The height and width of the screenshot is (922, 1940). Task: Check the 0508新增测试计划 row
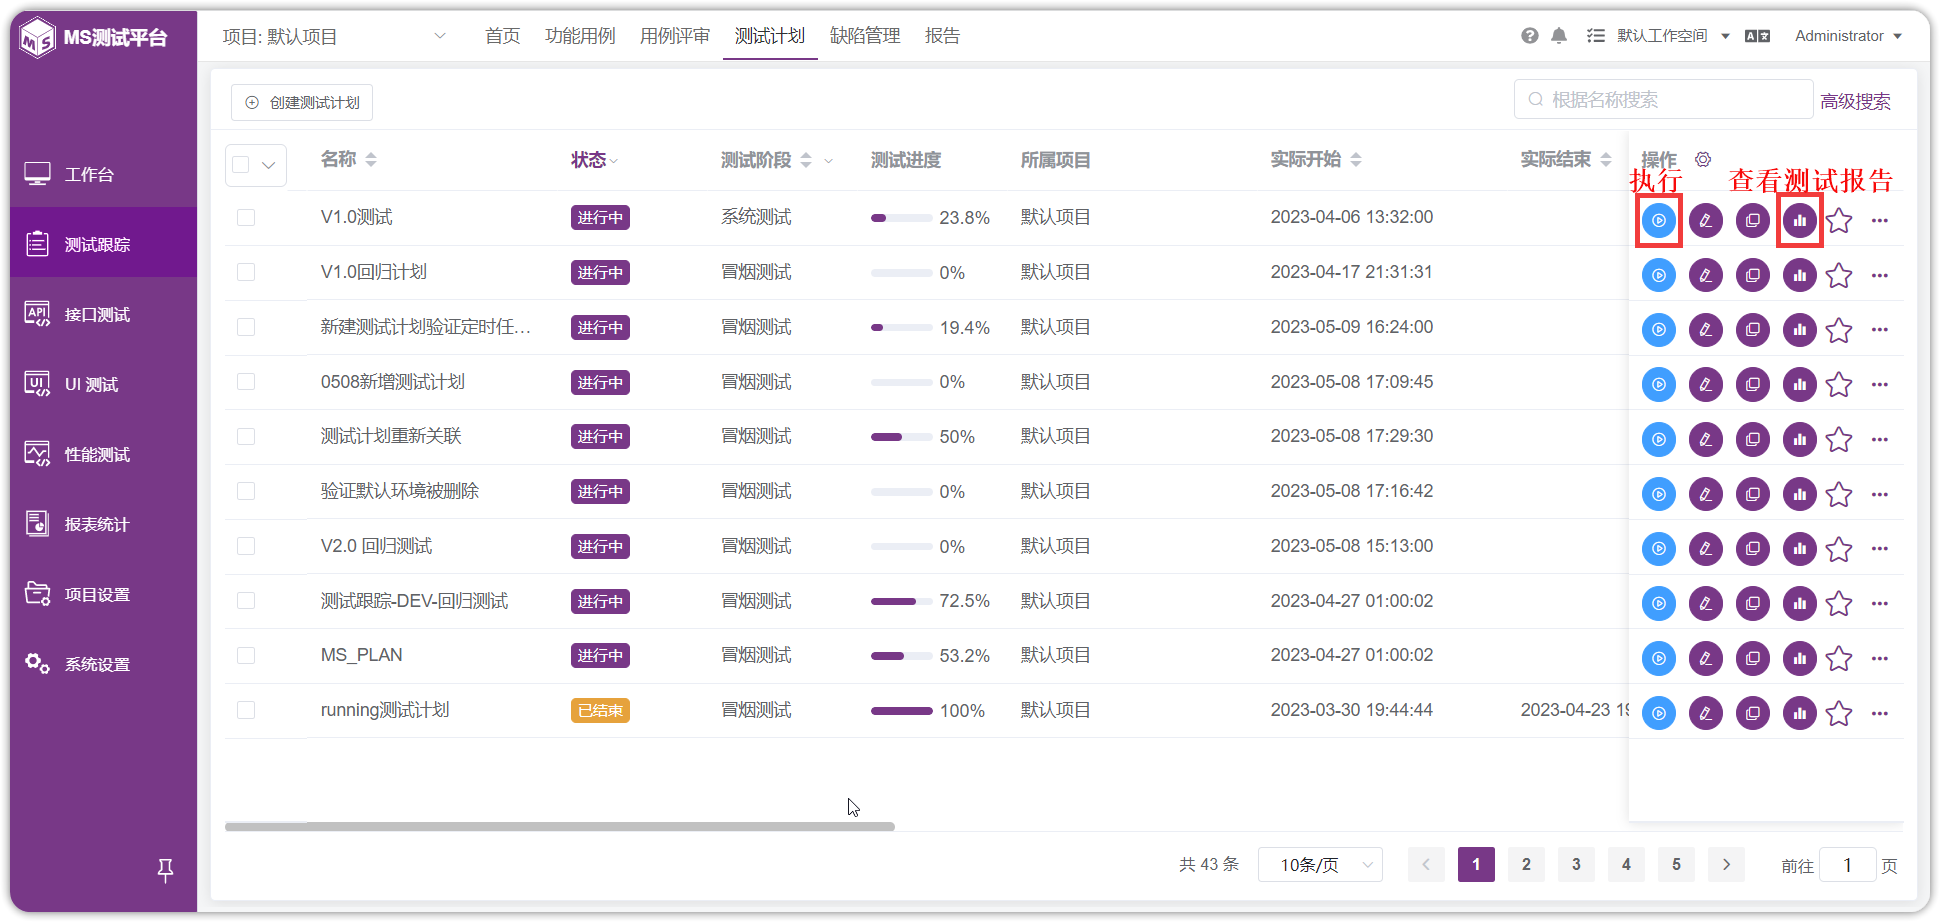(246, 382)
